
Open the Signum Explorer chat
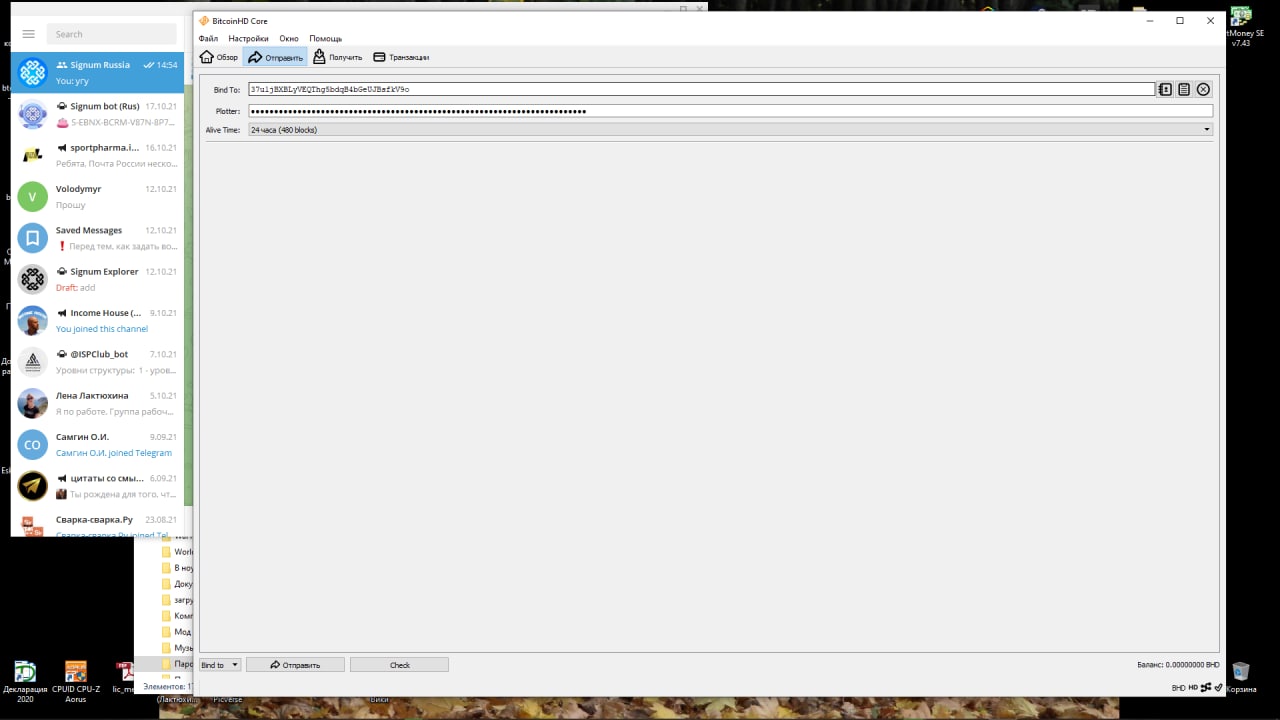click(97, 279)
